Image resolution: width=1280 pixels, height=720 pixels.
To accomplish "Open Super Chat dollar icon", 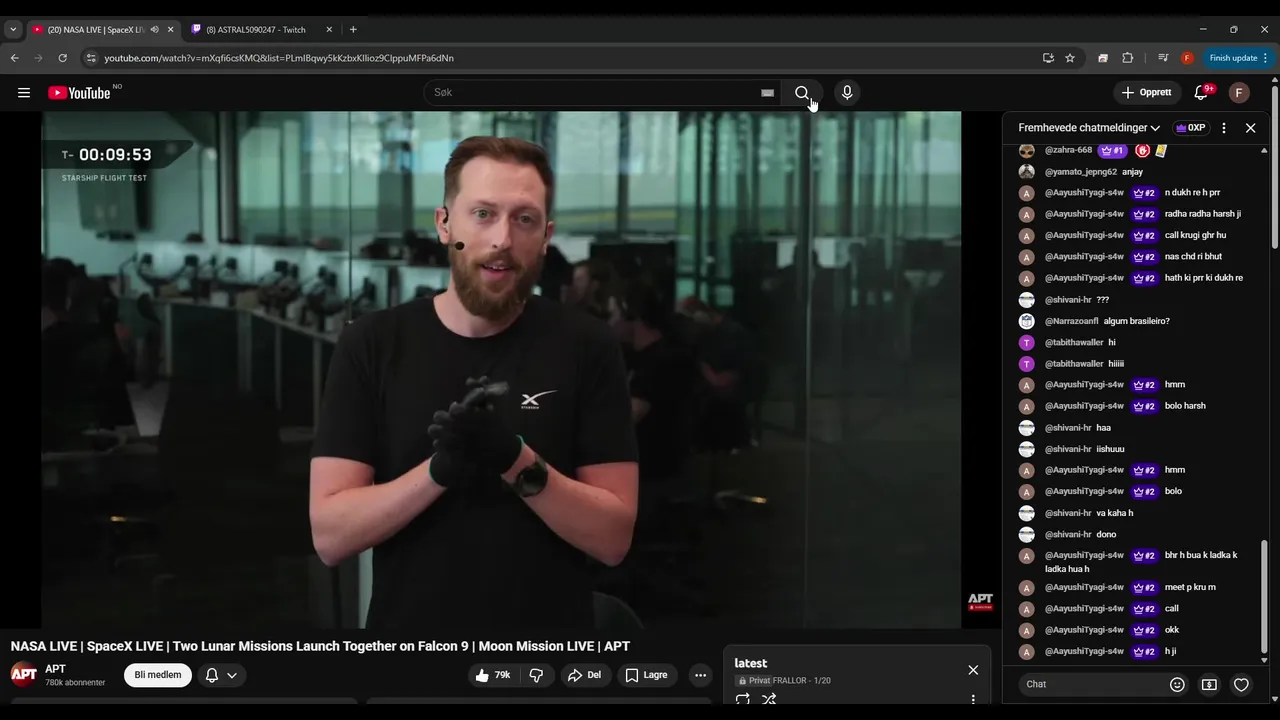I will tap(1209, 685).
